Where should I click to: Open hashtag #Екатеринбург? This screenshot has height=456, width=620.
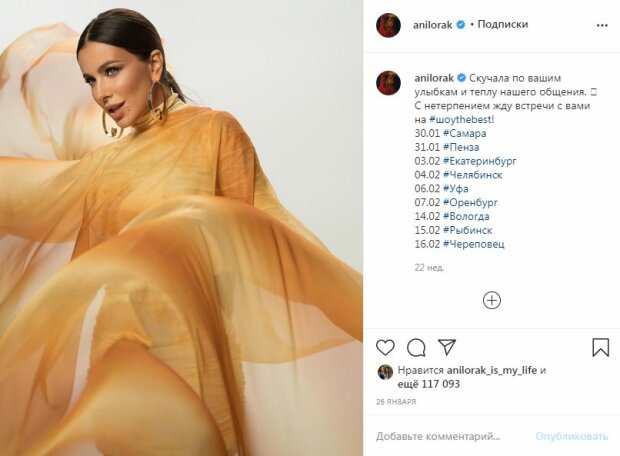coord(480,161)
